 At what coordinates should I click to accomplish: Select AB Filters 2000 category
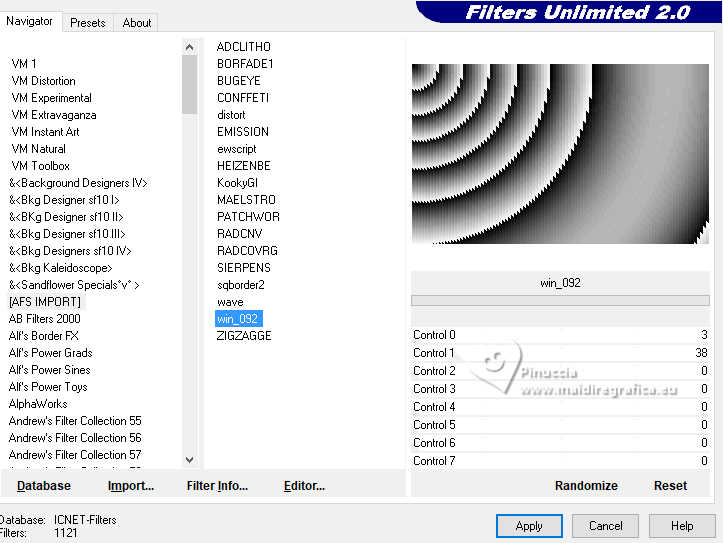click(x=44, y=319)
